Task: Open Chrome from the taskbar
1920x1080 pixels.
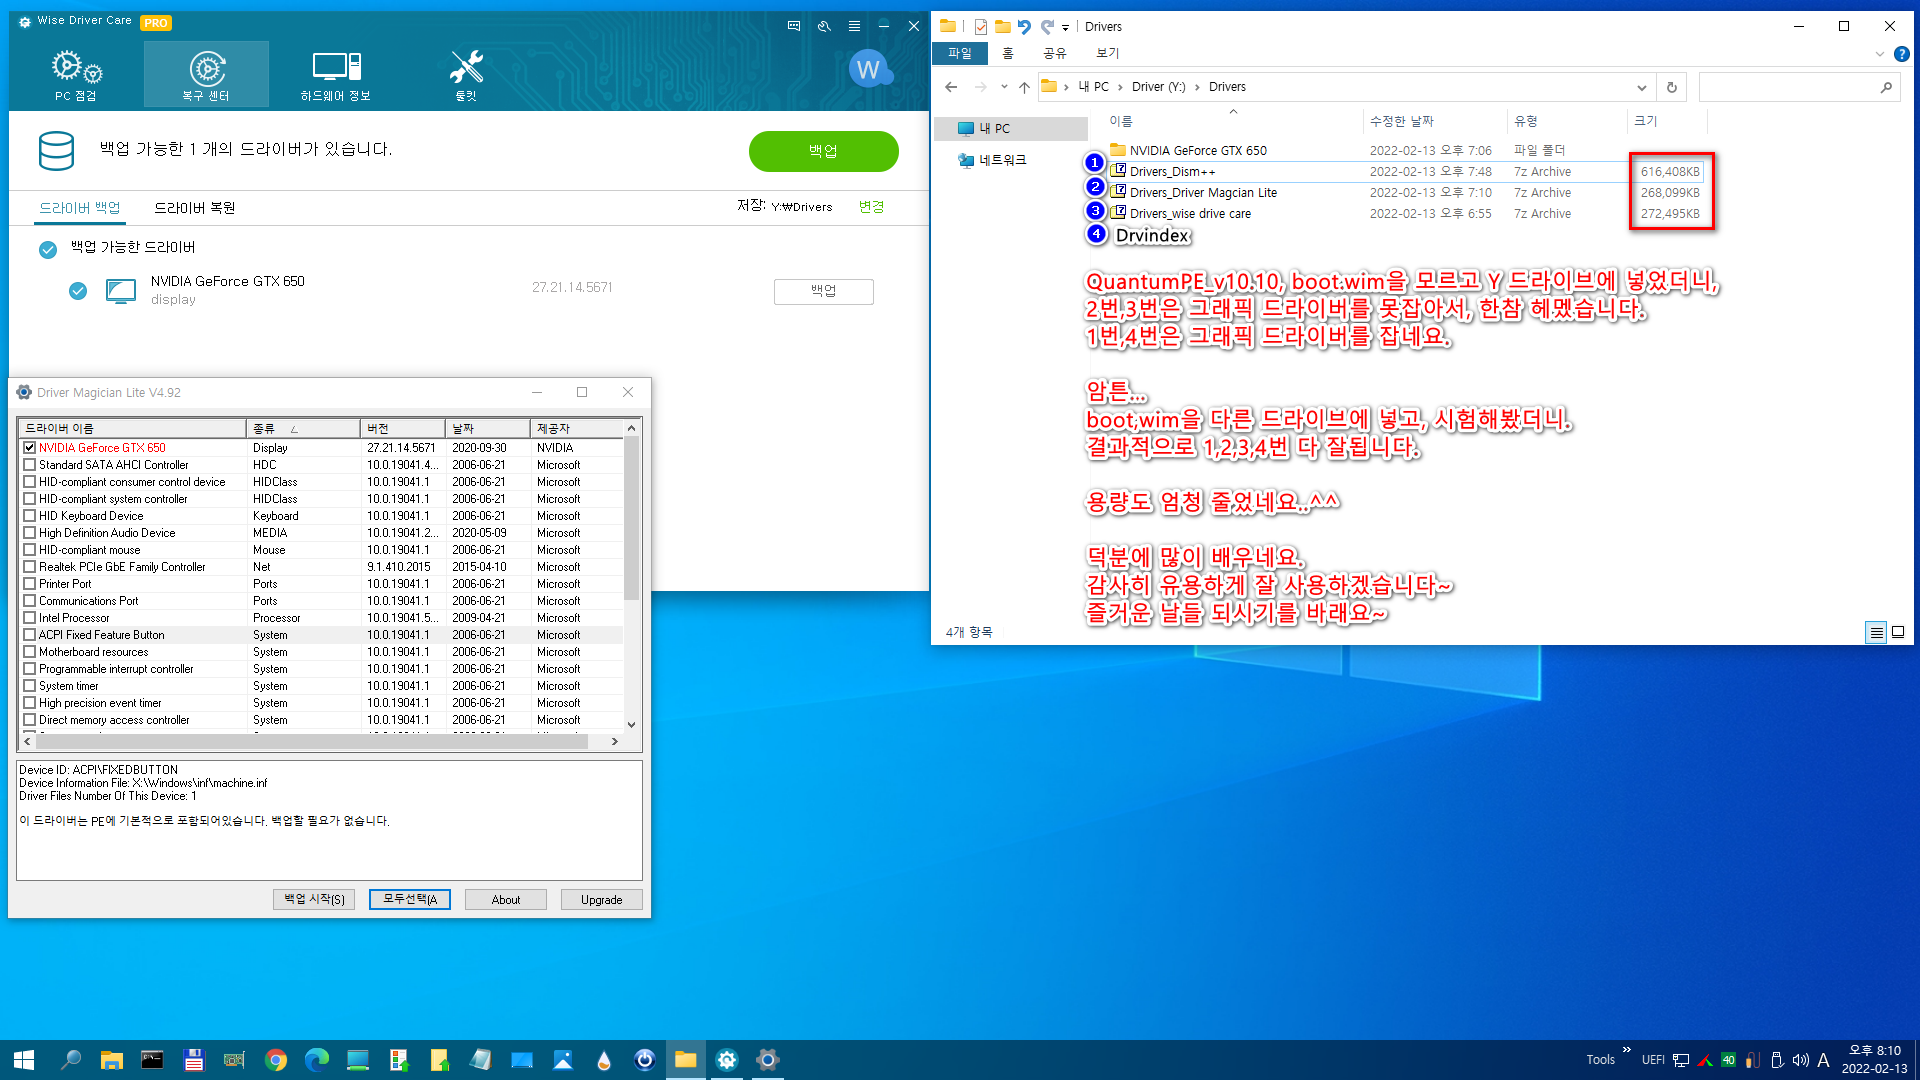Action: [276, 1060]
